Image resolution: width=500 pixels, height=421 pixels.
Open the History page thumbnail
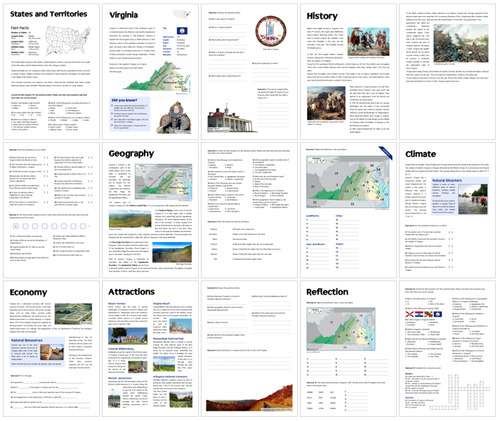pos(348,71)
